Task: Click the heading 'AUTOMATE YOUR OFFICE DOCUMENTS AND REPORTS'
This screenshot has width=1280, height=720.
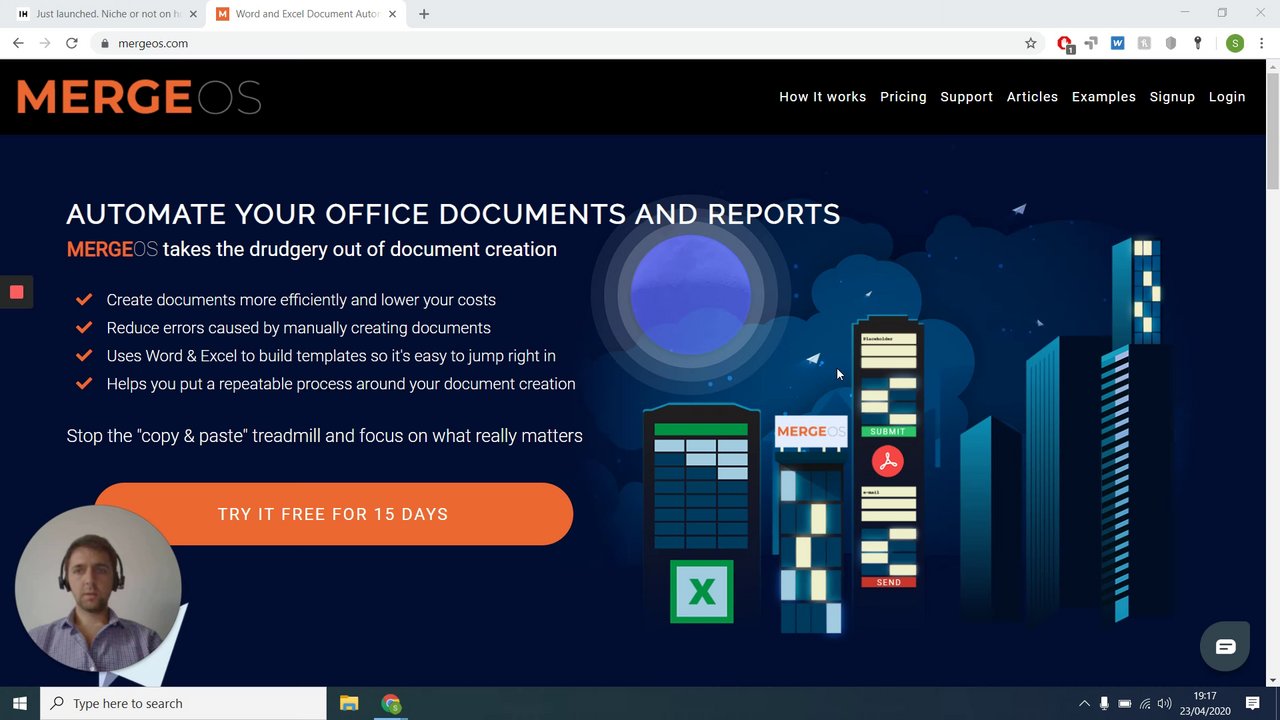Action: 453,214
